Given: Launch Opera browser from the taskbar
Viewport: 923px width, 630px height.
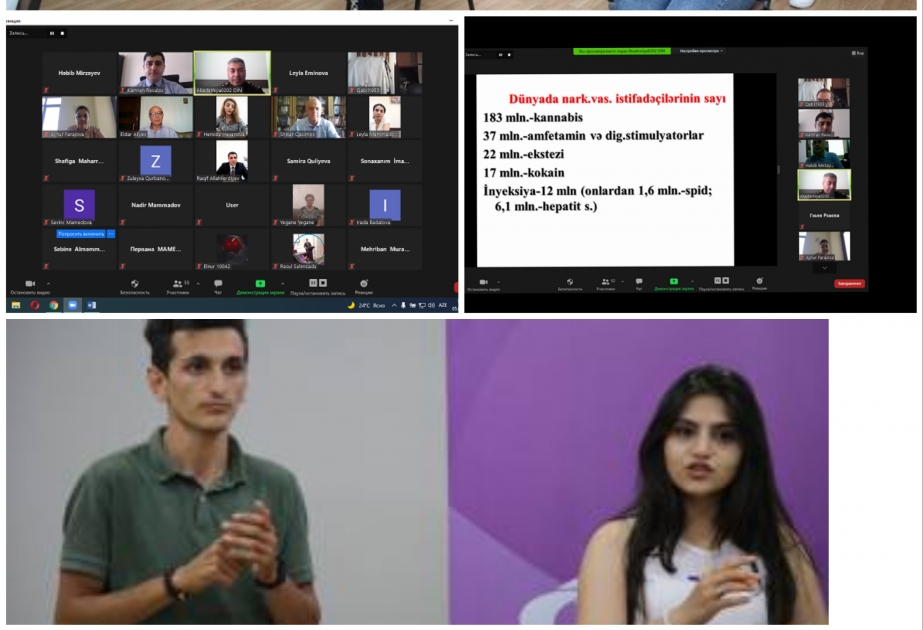Looking at the screenshot, I should click(35, 305).
